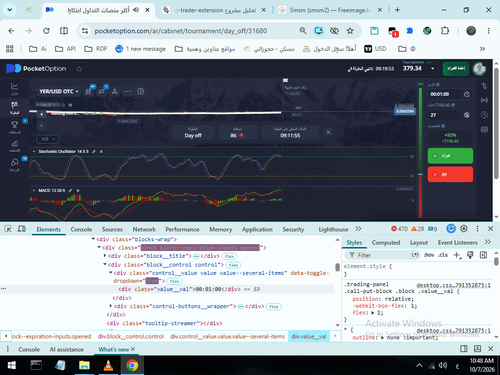Open VLC from the Windows taskbar
This screenshot has height=375, width=500.
108,365
